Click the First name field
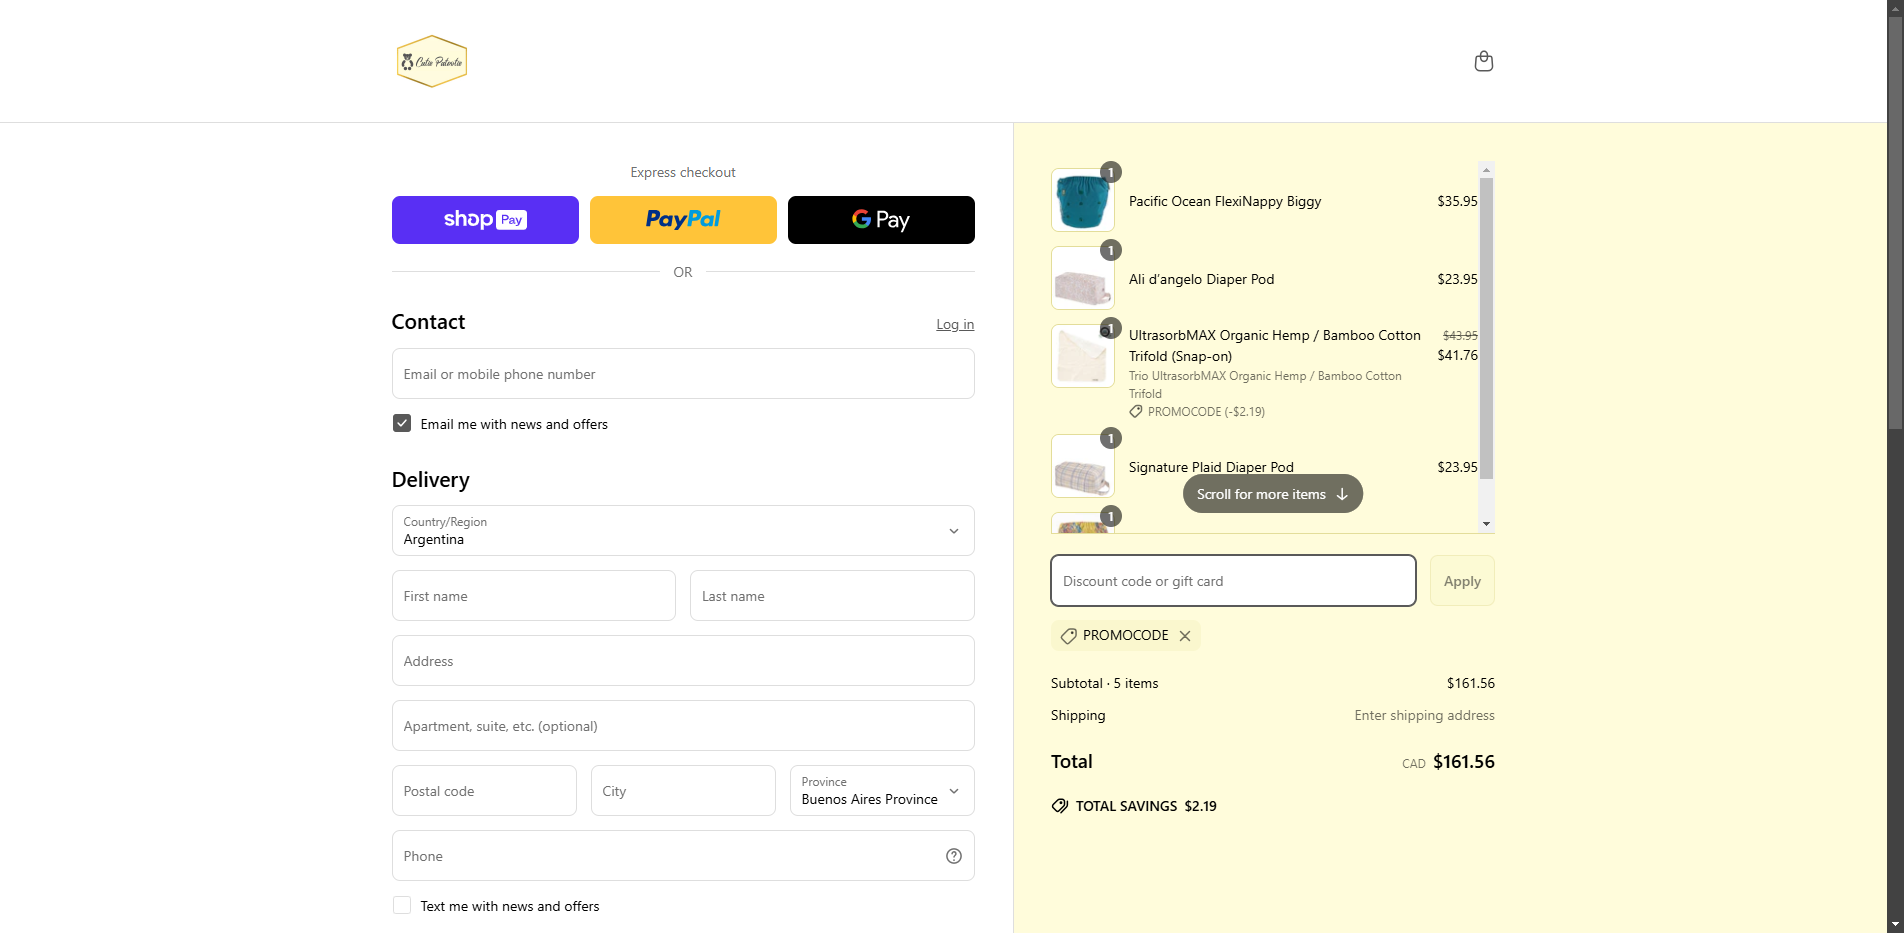The width and height of the screenshot is (1904, 933). (x=534, y=596)
